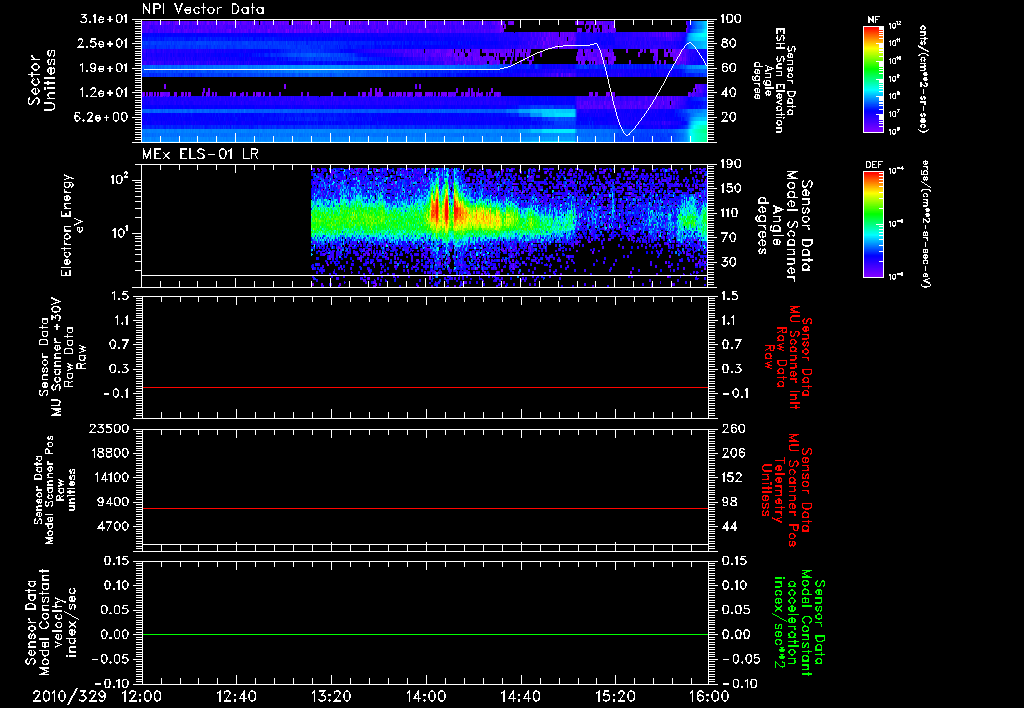Click the 15:20 time axis label

(x=615, y=696)
